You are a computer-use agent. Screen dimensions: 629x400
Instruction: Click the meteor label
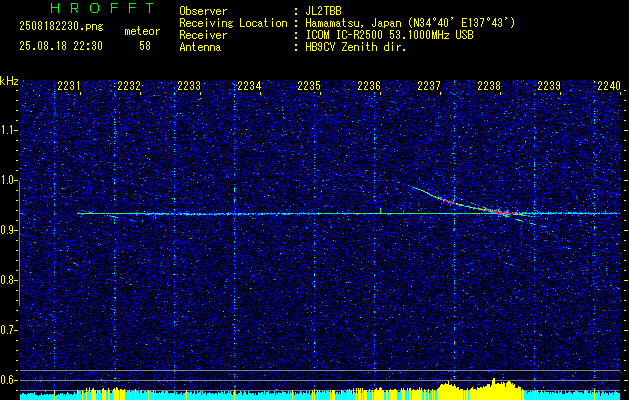coord(142,31)
